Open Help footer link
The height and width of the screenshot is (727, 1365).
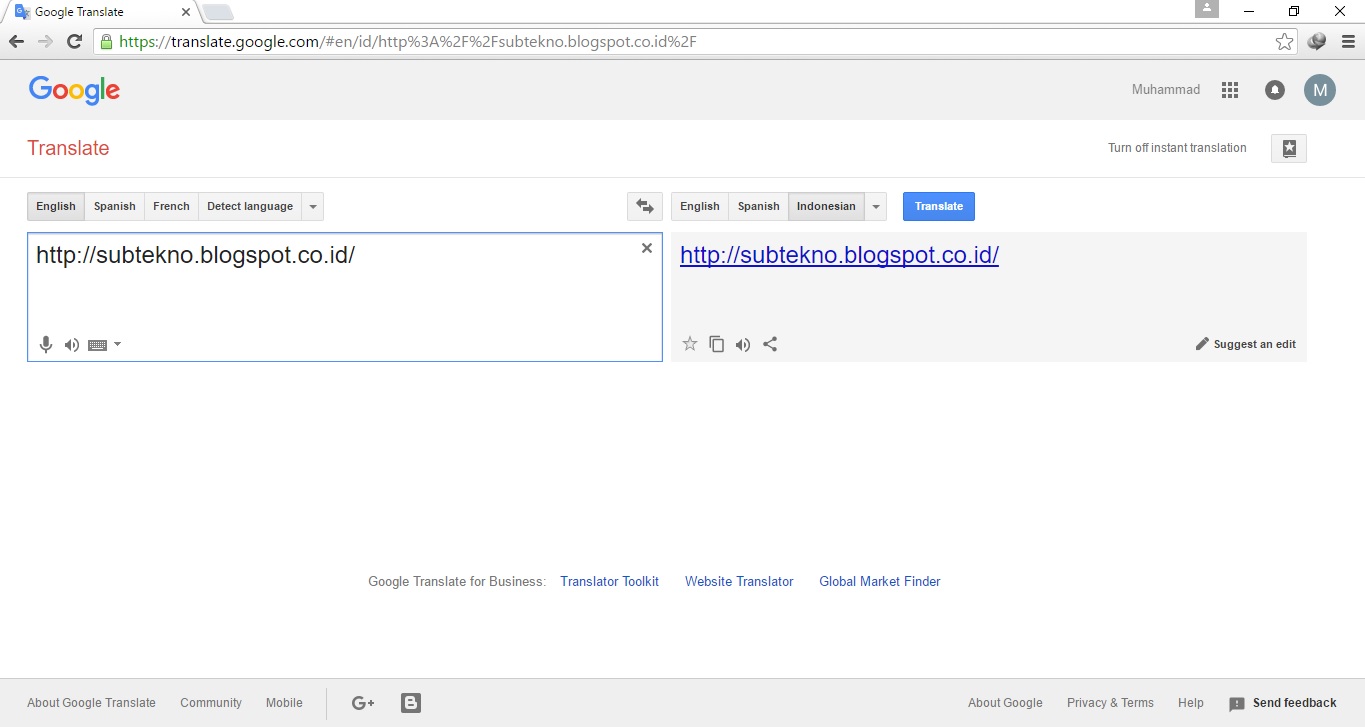tap(1191, 703)
